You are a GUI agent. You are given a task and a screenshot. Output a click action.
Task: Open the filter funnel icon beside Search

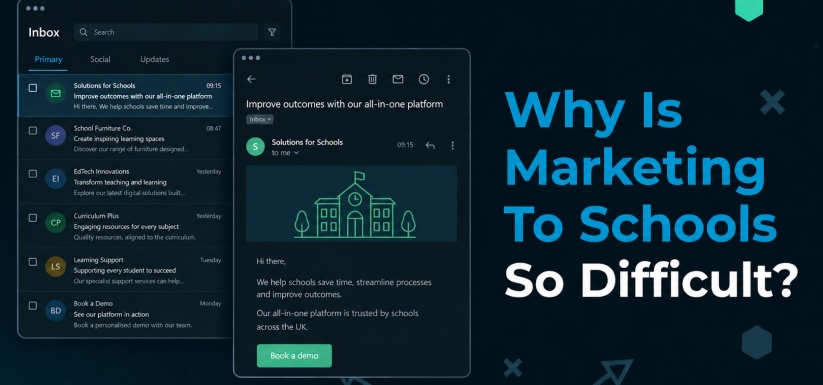click(272, 33)
